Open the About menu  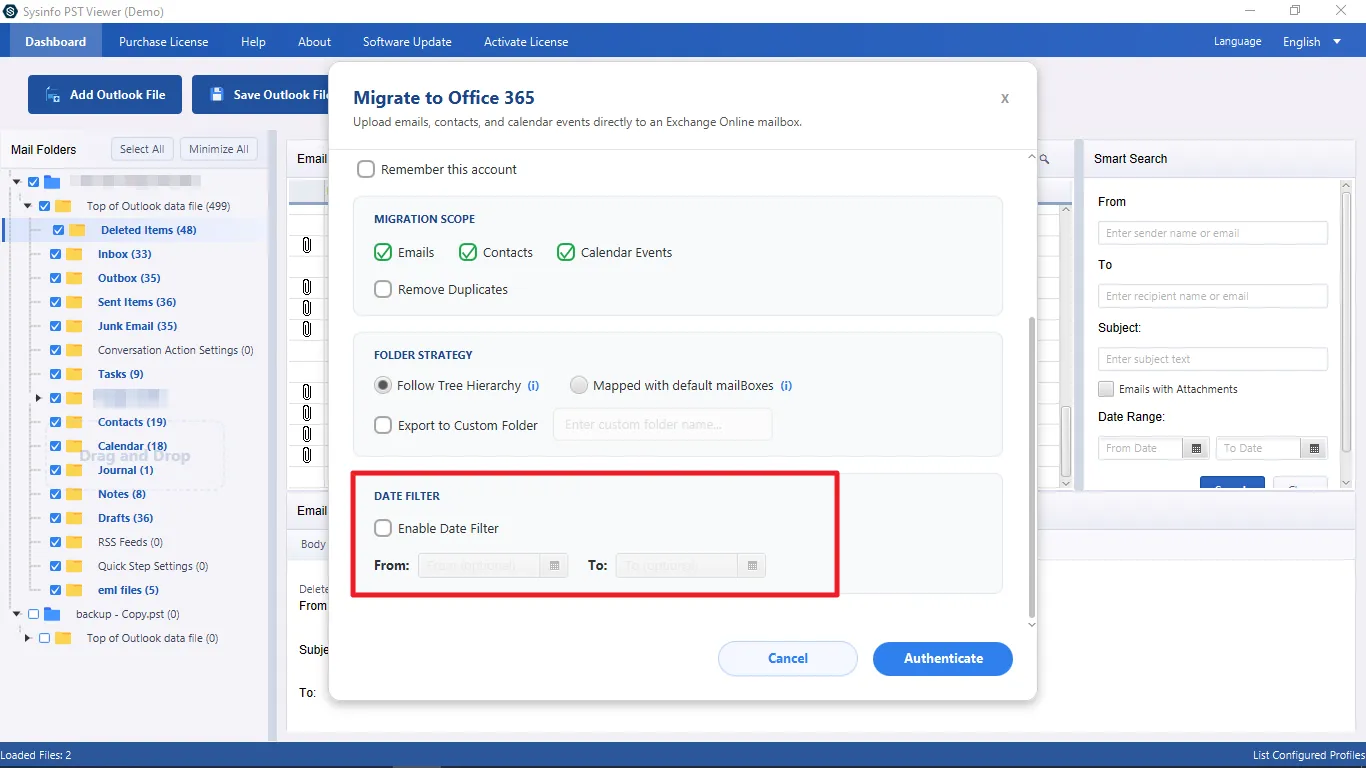pos(314,42)
